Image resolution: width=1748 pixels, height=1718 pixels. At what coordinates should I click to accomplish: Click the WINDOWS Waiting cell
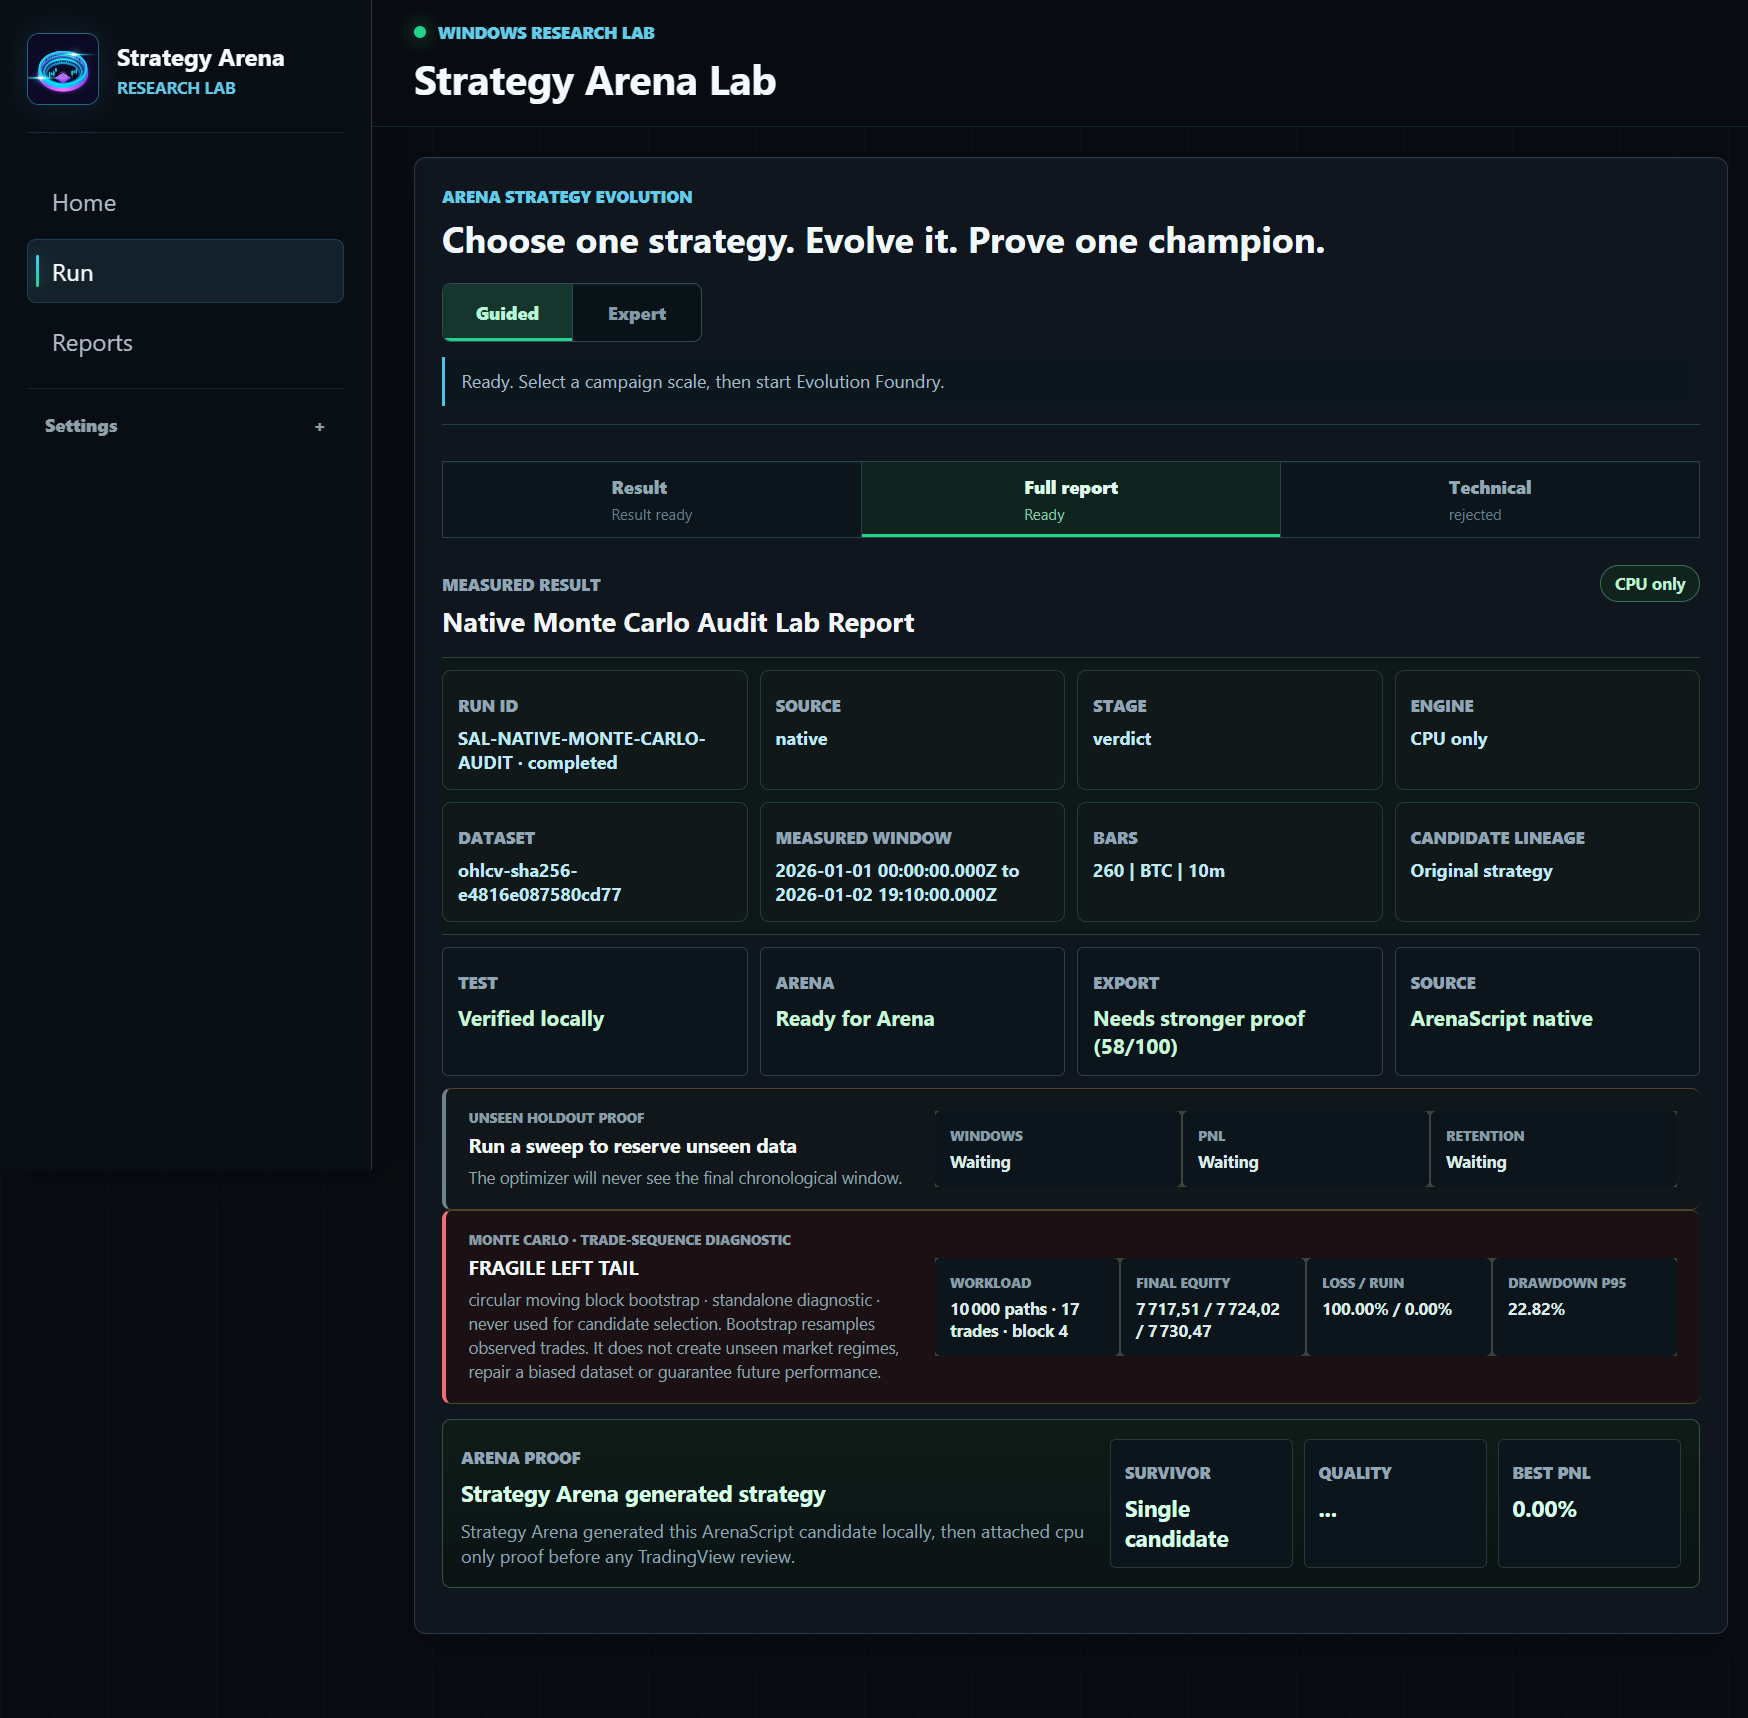pos(1058,1149)
